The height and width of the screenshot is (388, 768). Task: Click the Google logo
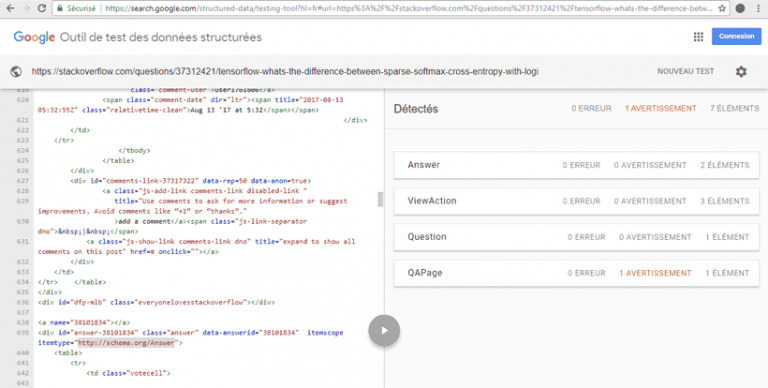tap(34, 37)
